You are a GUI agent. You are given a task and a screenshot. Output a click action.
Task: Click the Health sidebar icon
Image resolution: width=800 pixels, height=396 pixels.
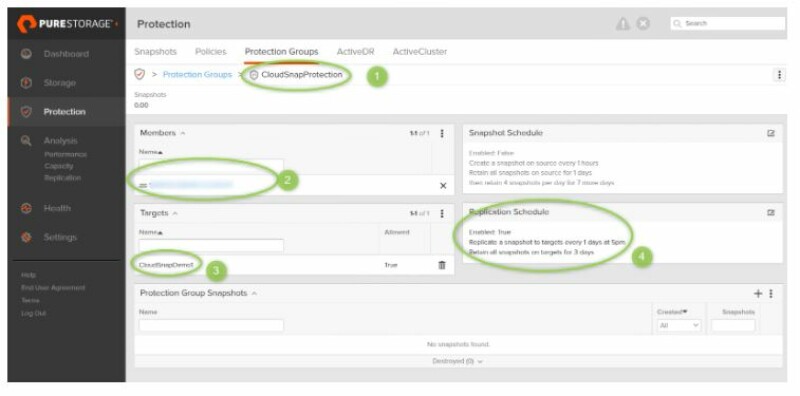click(x=27, y=208)
